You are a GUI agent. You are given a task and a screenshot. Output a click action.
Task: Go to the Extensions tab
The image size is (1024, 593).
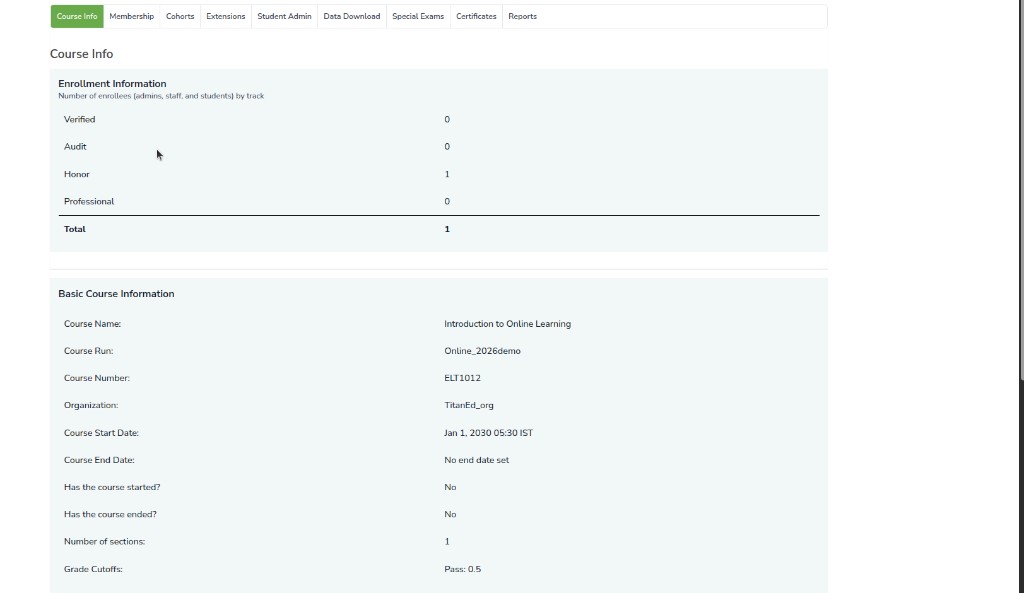coord(225,16)
